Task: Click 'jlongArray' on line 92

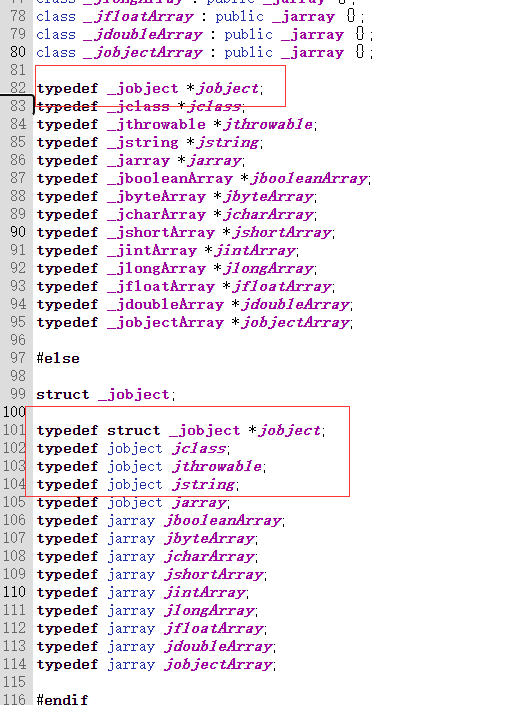Action: tap(268, 268)
